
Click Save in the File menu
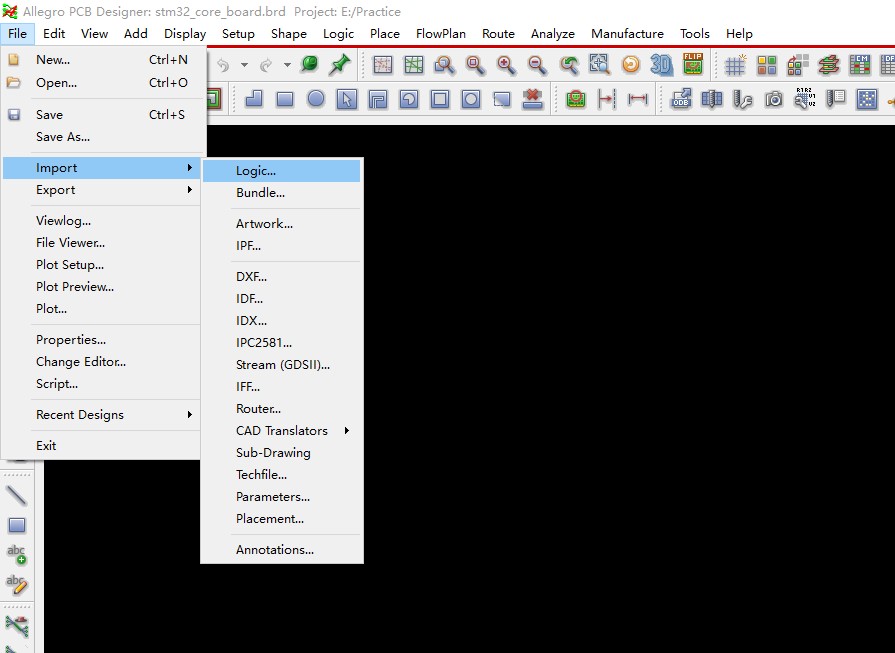pos(103,114)
